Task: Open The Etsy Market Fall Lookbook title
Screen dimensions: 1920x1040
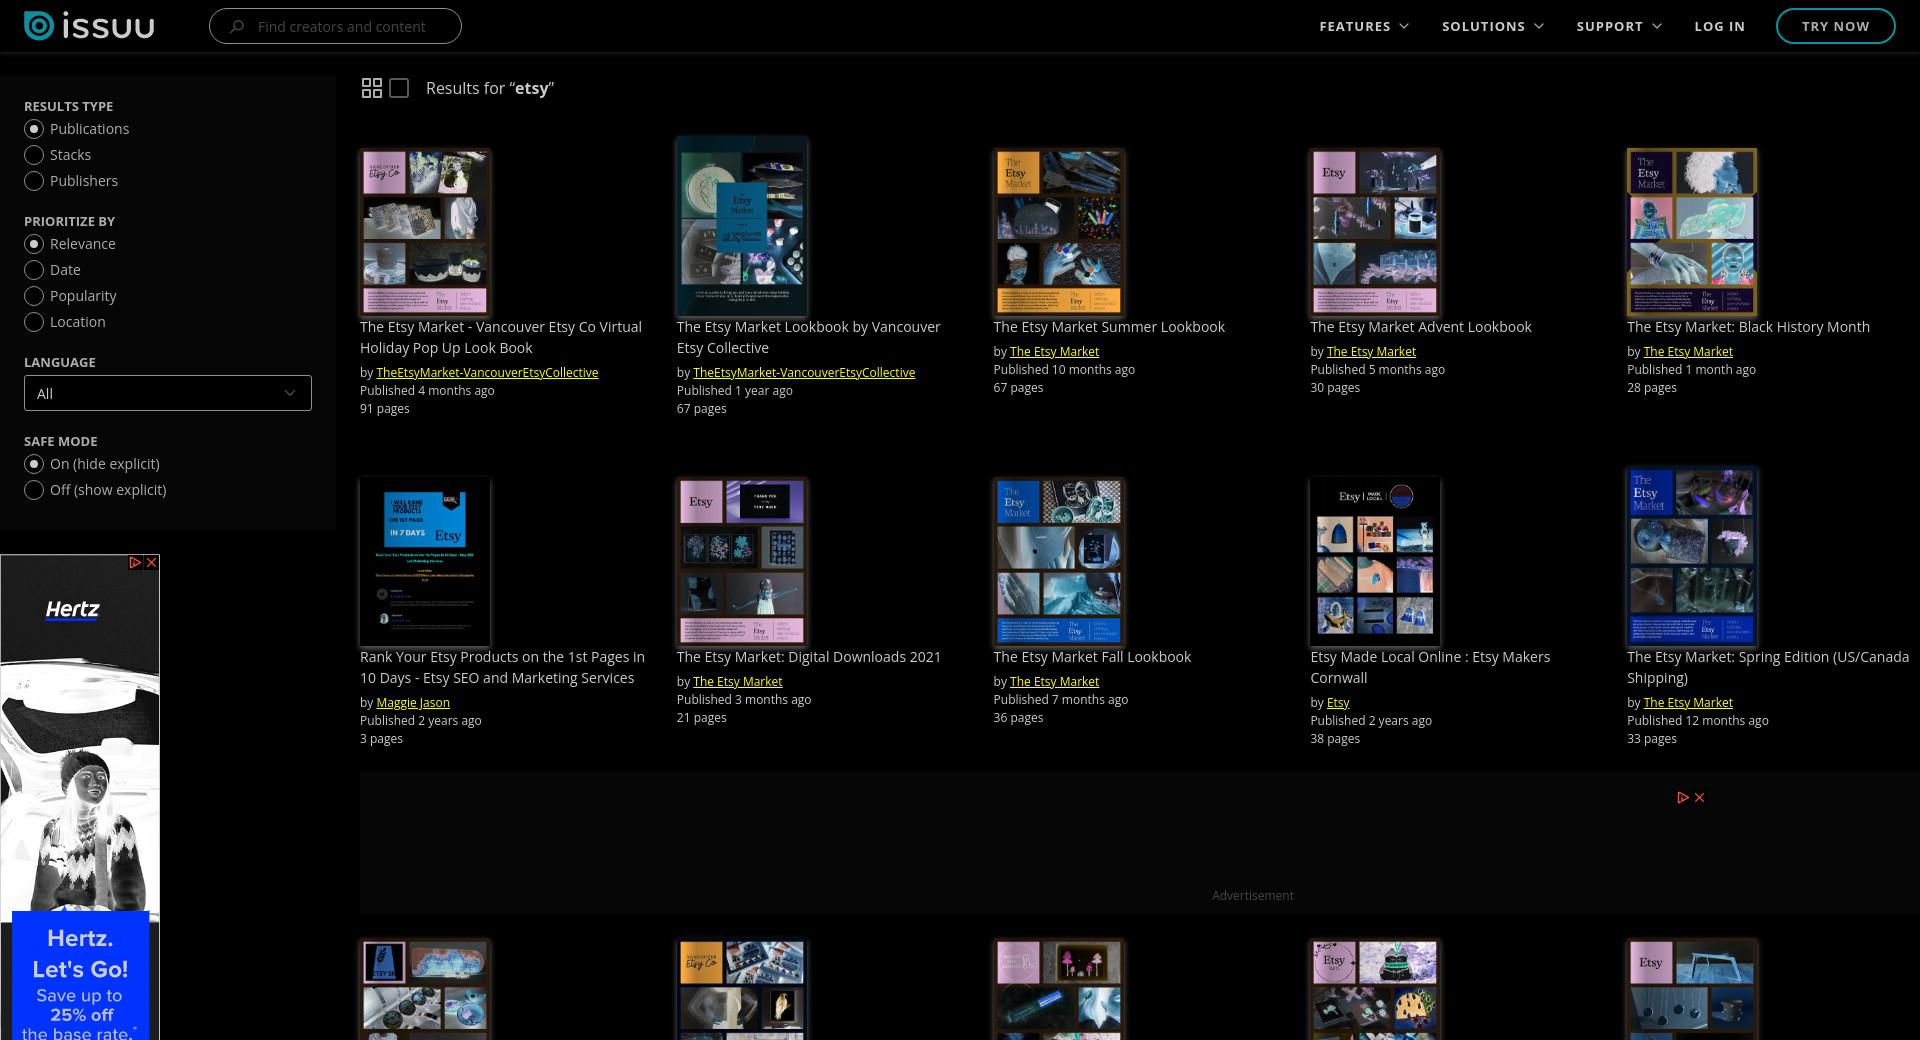Action: click(1092, 657)
